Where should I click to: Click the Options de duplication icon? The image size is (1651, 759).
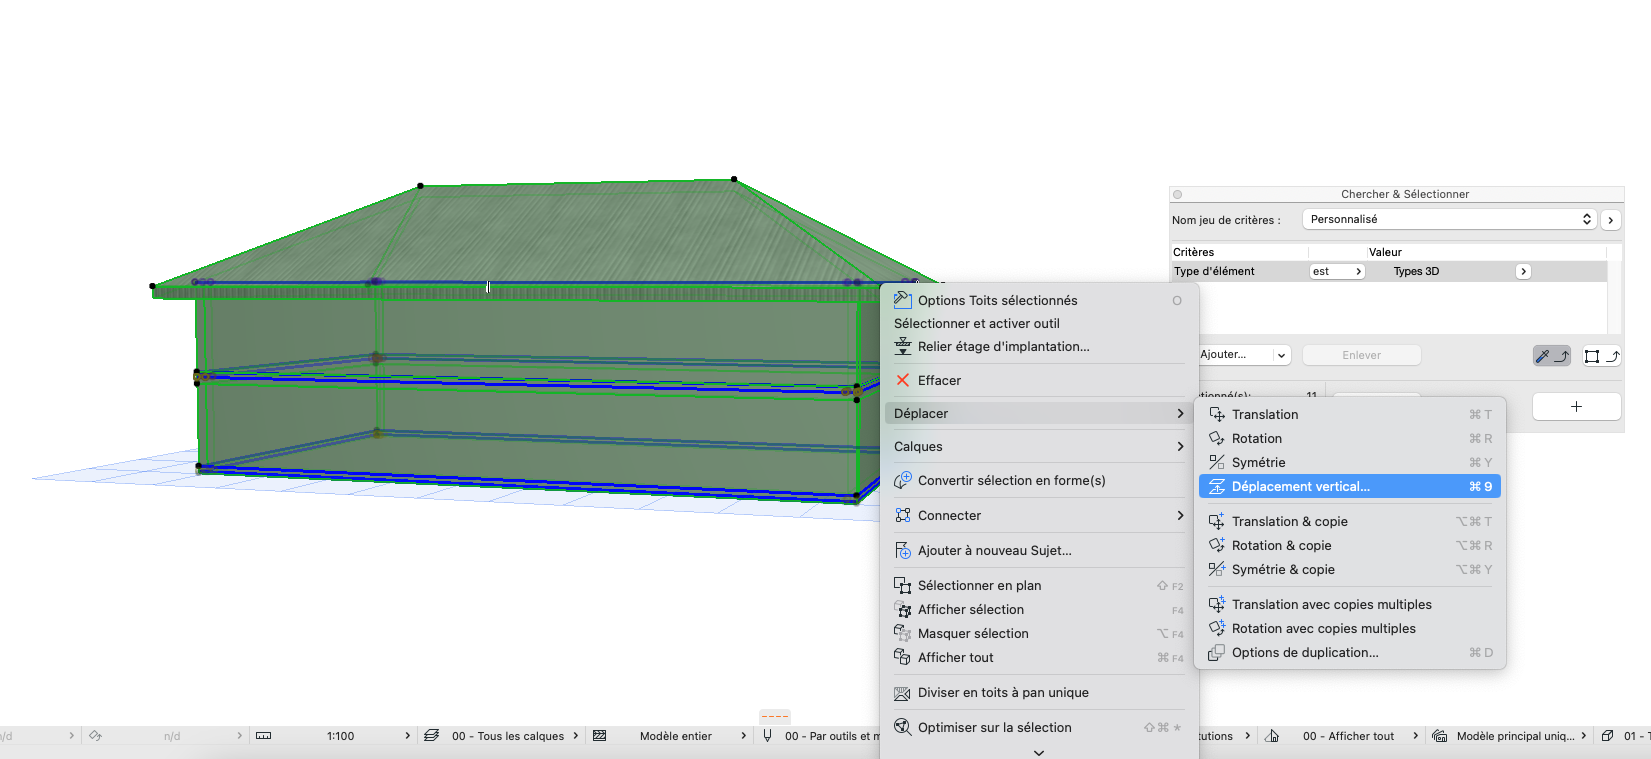1217,652
